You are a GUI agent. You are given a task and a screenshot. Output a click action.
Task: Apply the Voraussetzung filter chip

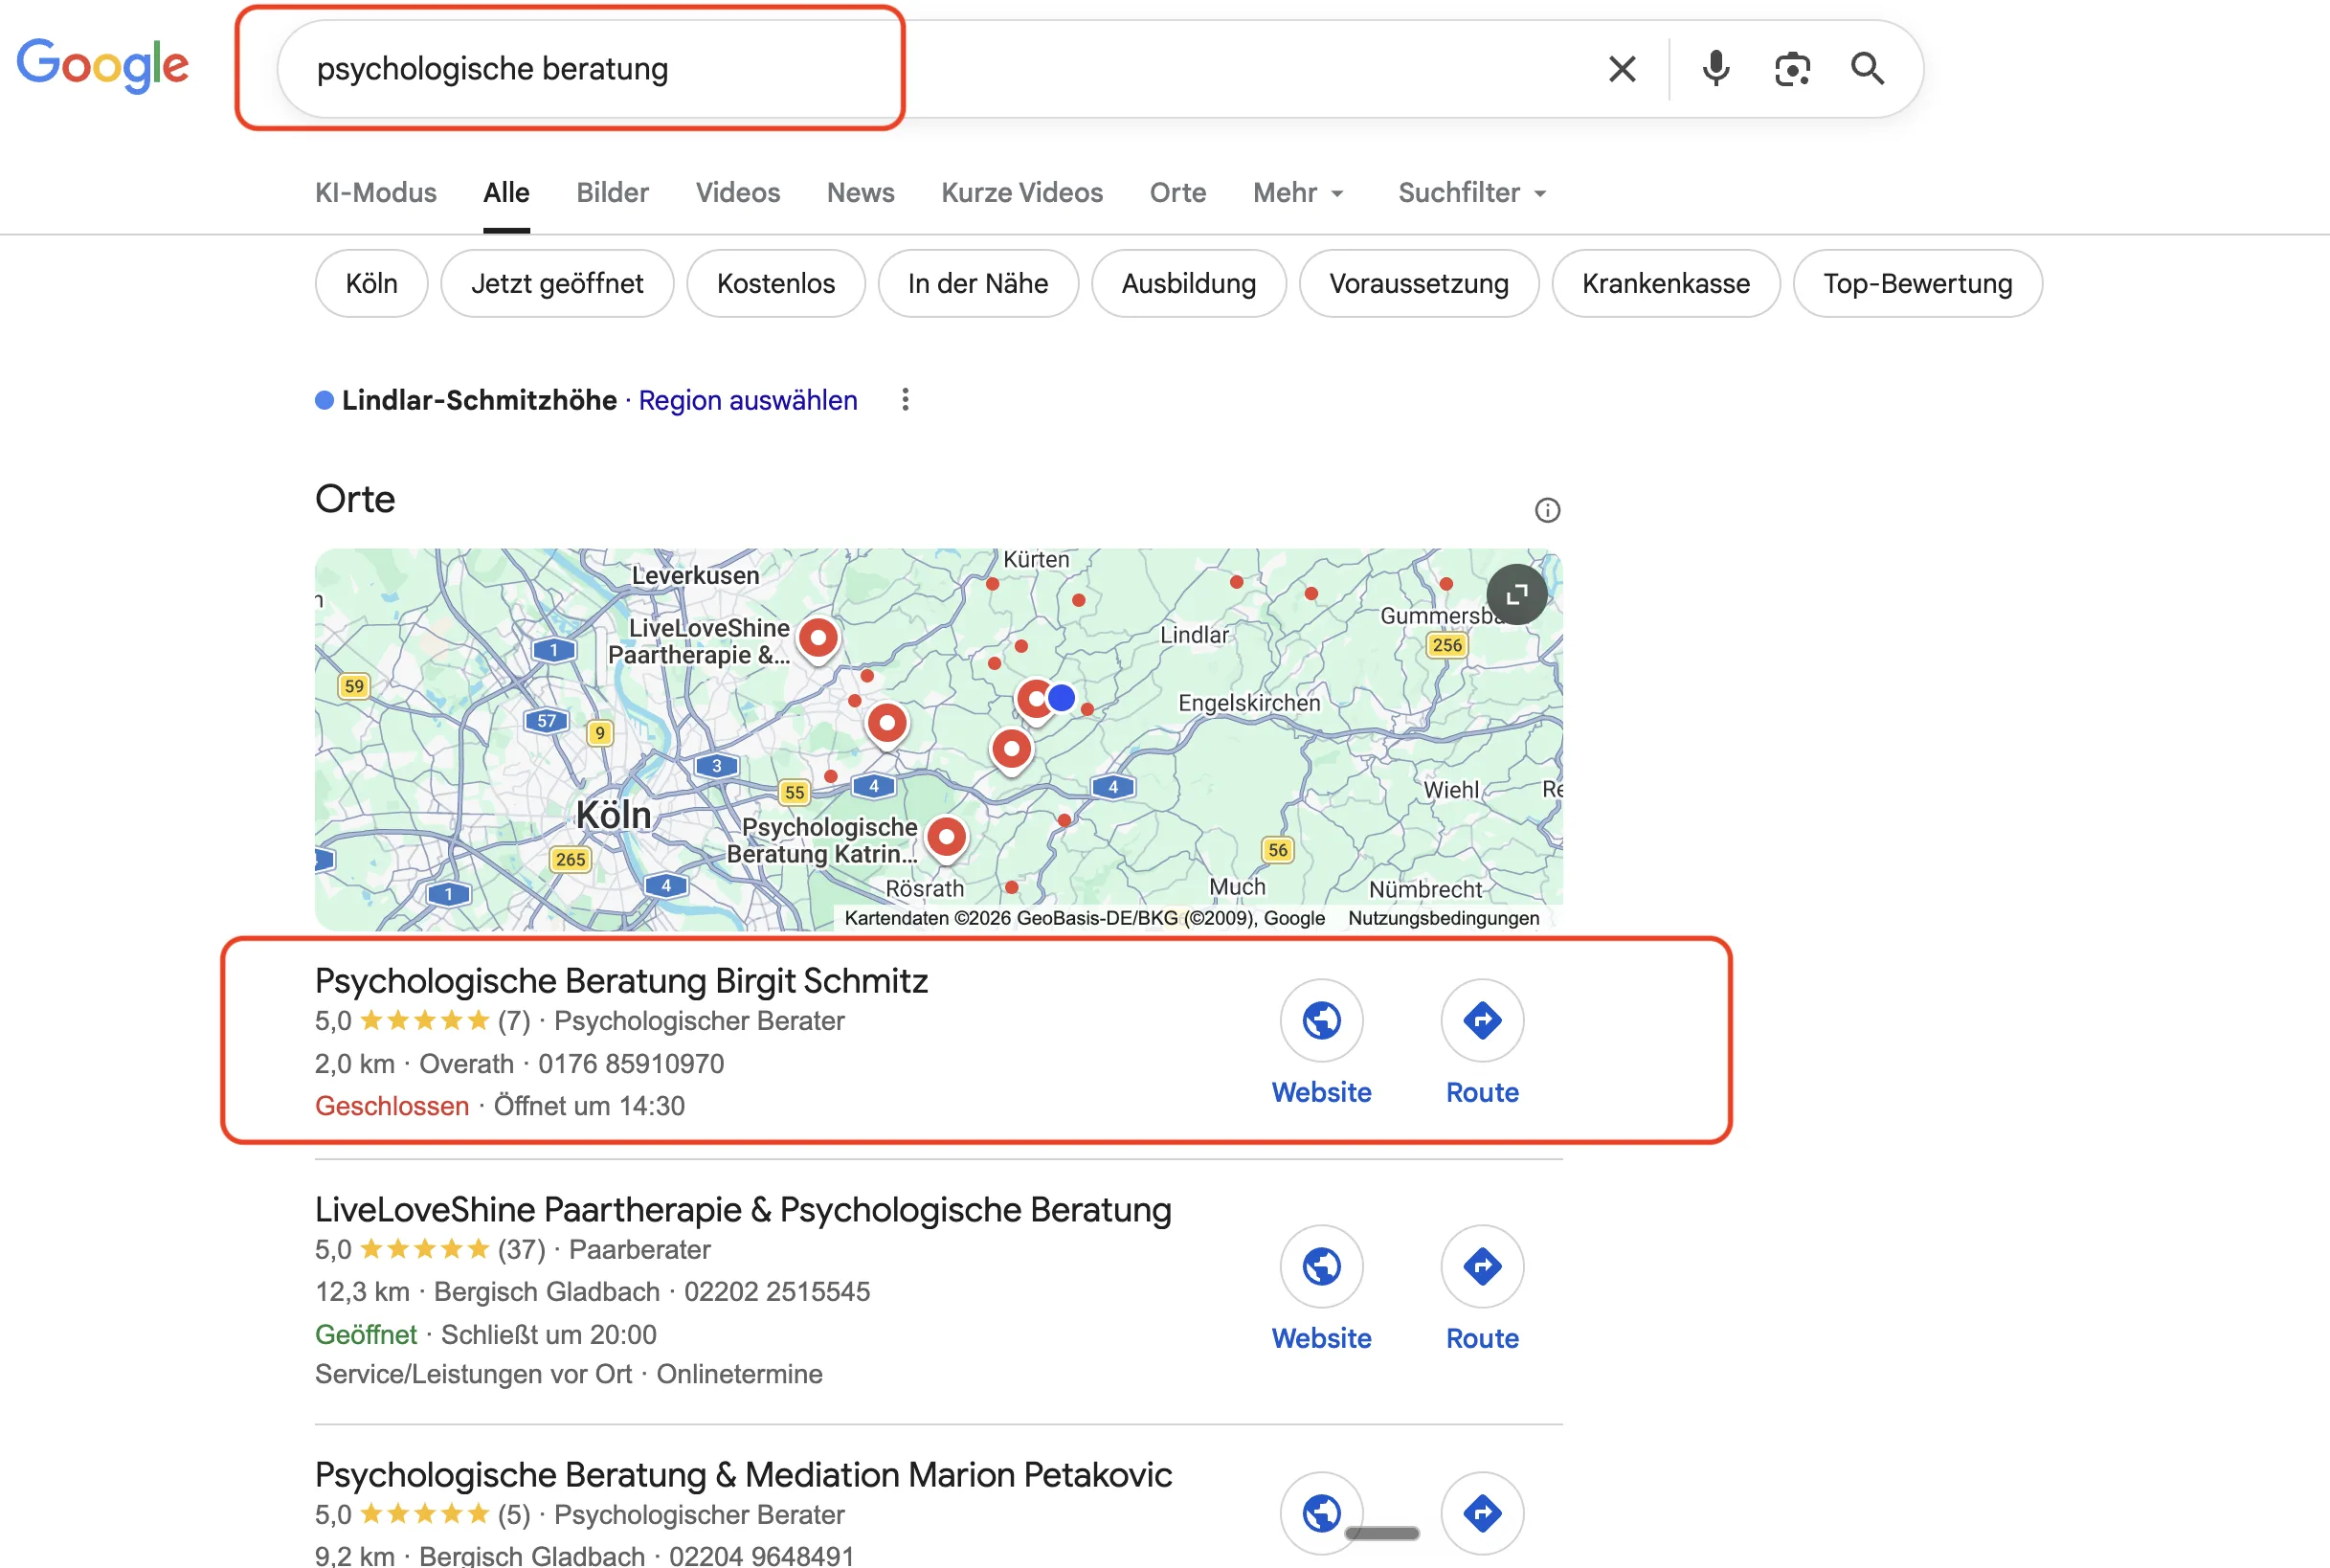point(1418,283)
